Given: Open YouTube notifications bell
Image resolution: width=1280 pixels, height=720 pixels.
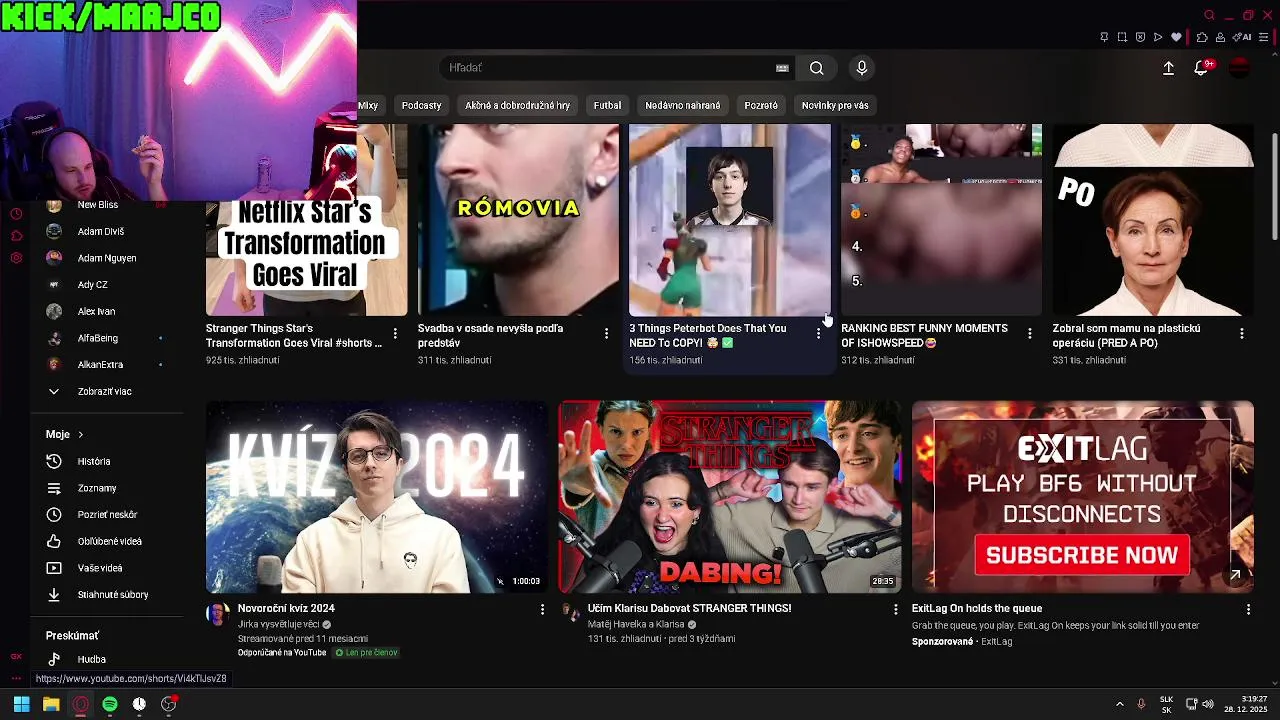Looking at the screenshot, I should point(1201,68).
